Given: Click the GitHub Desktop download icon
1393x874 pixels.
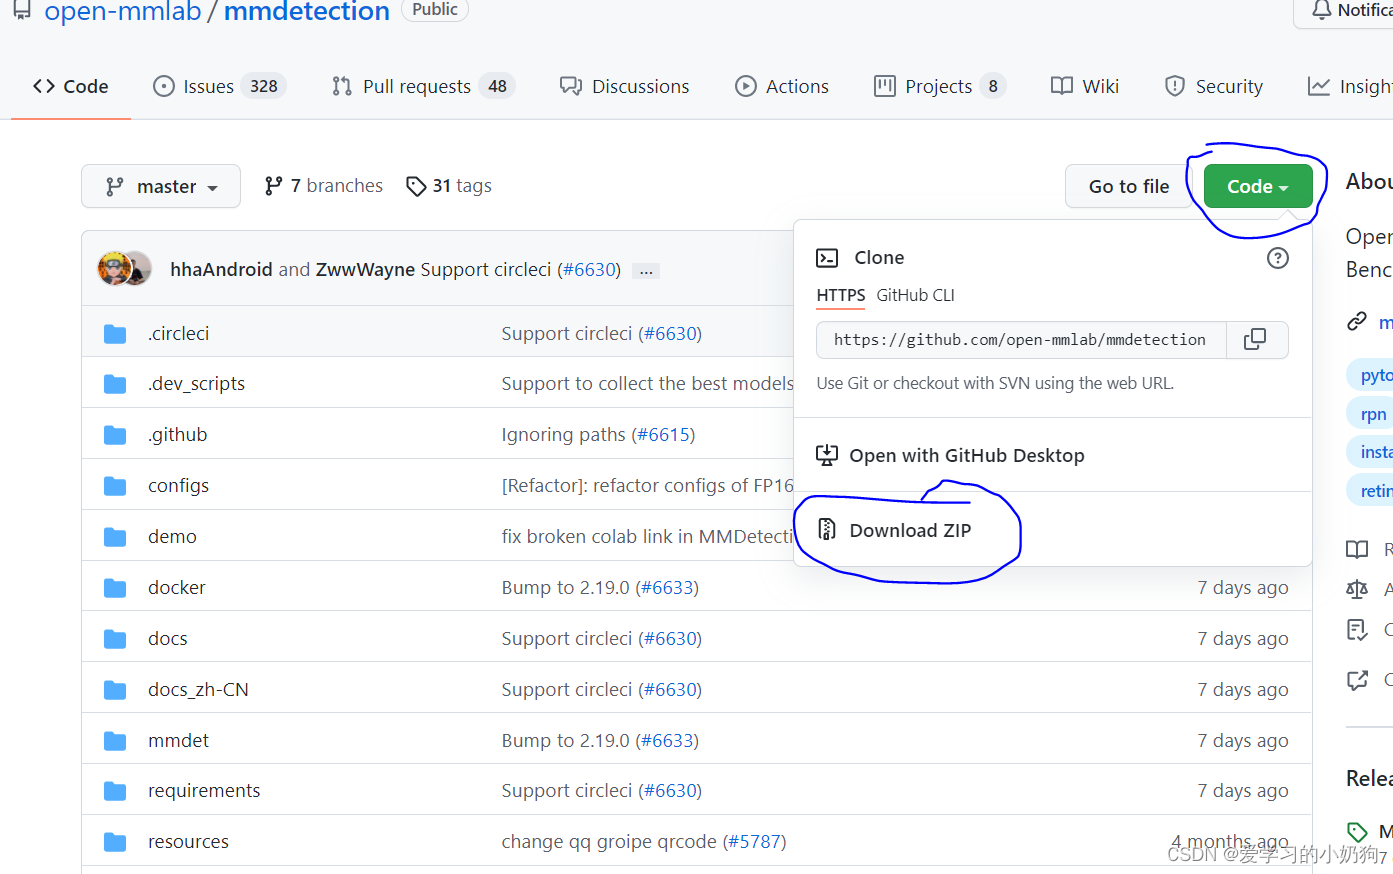Looking at the screenshot, I should pos(827,456).
